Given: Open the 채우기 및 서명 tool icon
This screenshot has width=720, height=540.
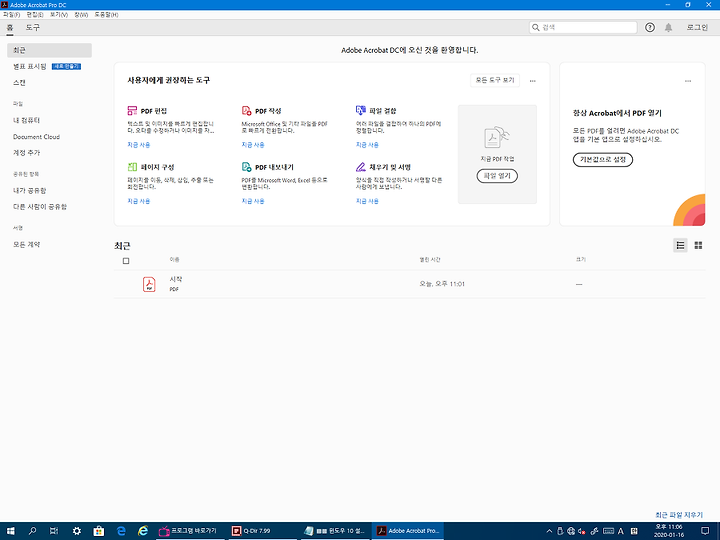Looking at the screenshot, I should coord(360,167).
